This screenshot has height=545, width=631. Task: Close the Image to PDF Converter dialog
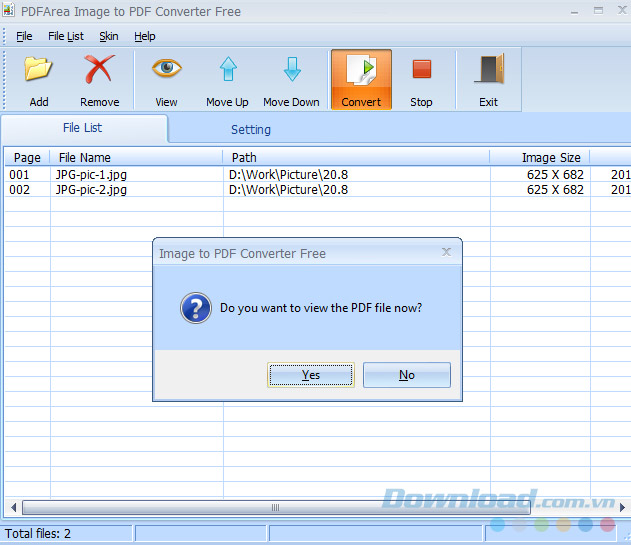coord(446,252)
